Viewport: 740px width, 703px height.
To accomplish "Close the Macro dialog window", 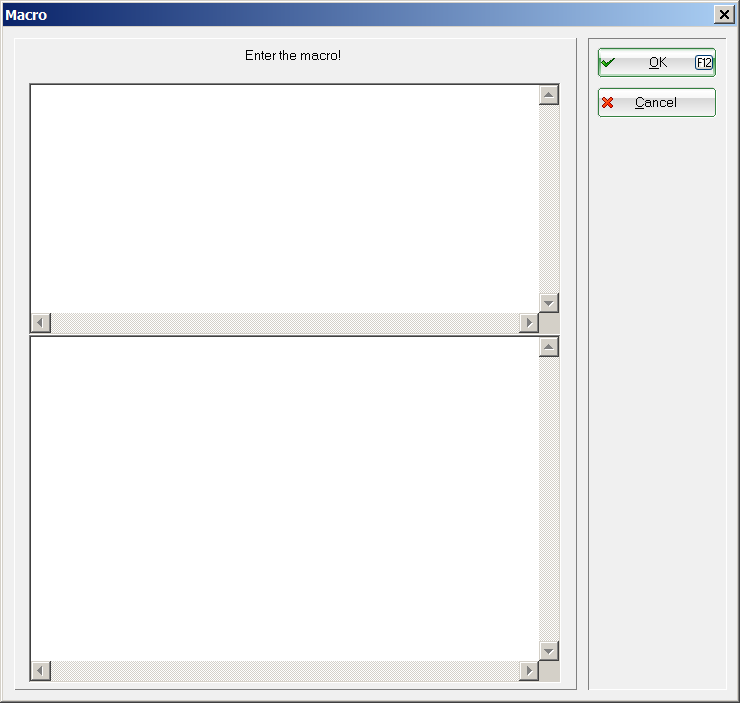I will (x=724, y=15).
